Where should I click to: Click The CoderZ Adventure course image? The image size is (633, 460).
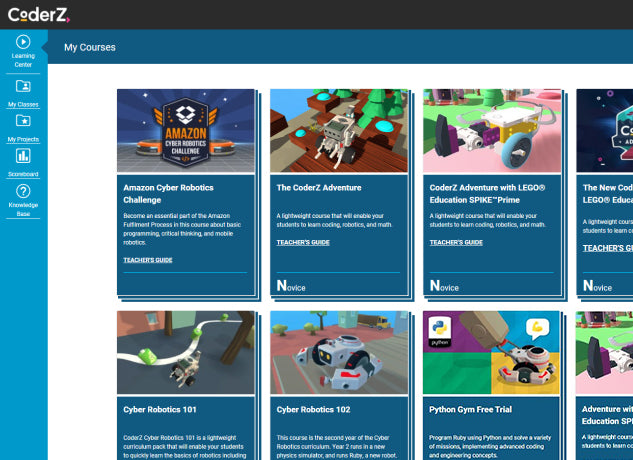coord(338,131)
